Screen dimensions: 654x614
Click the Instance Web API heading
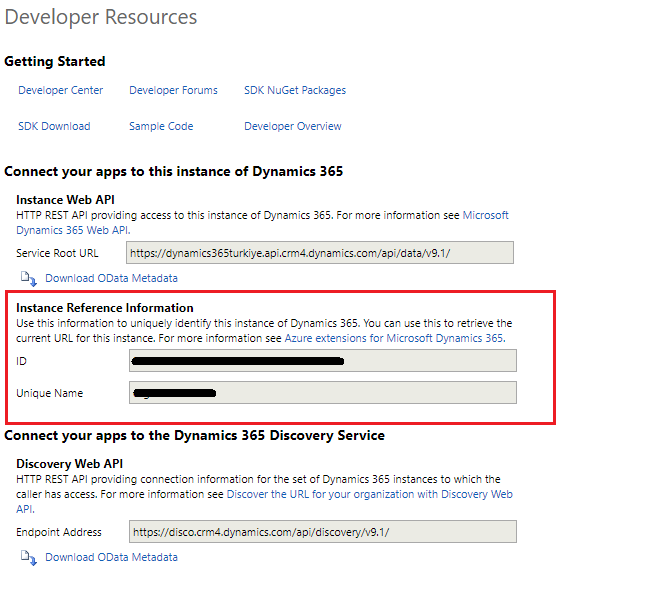tap(65, 200)
